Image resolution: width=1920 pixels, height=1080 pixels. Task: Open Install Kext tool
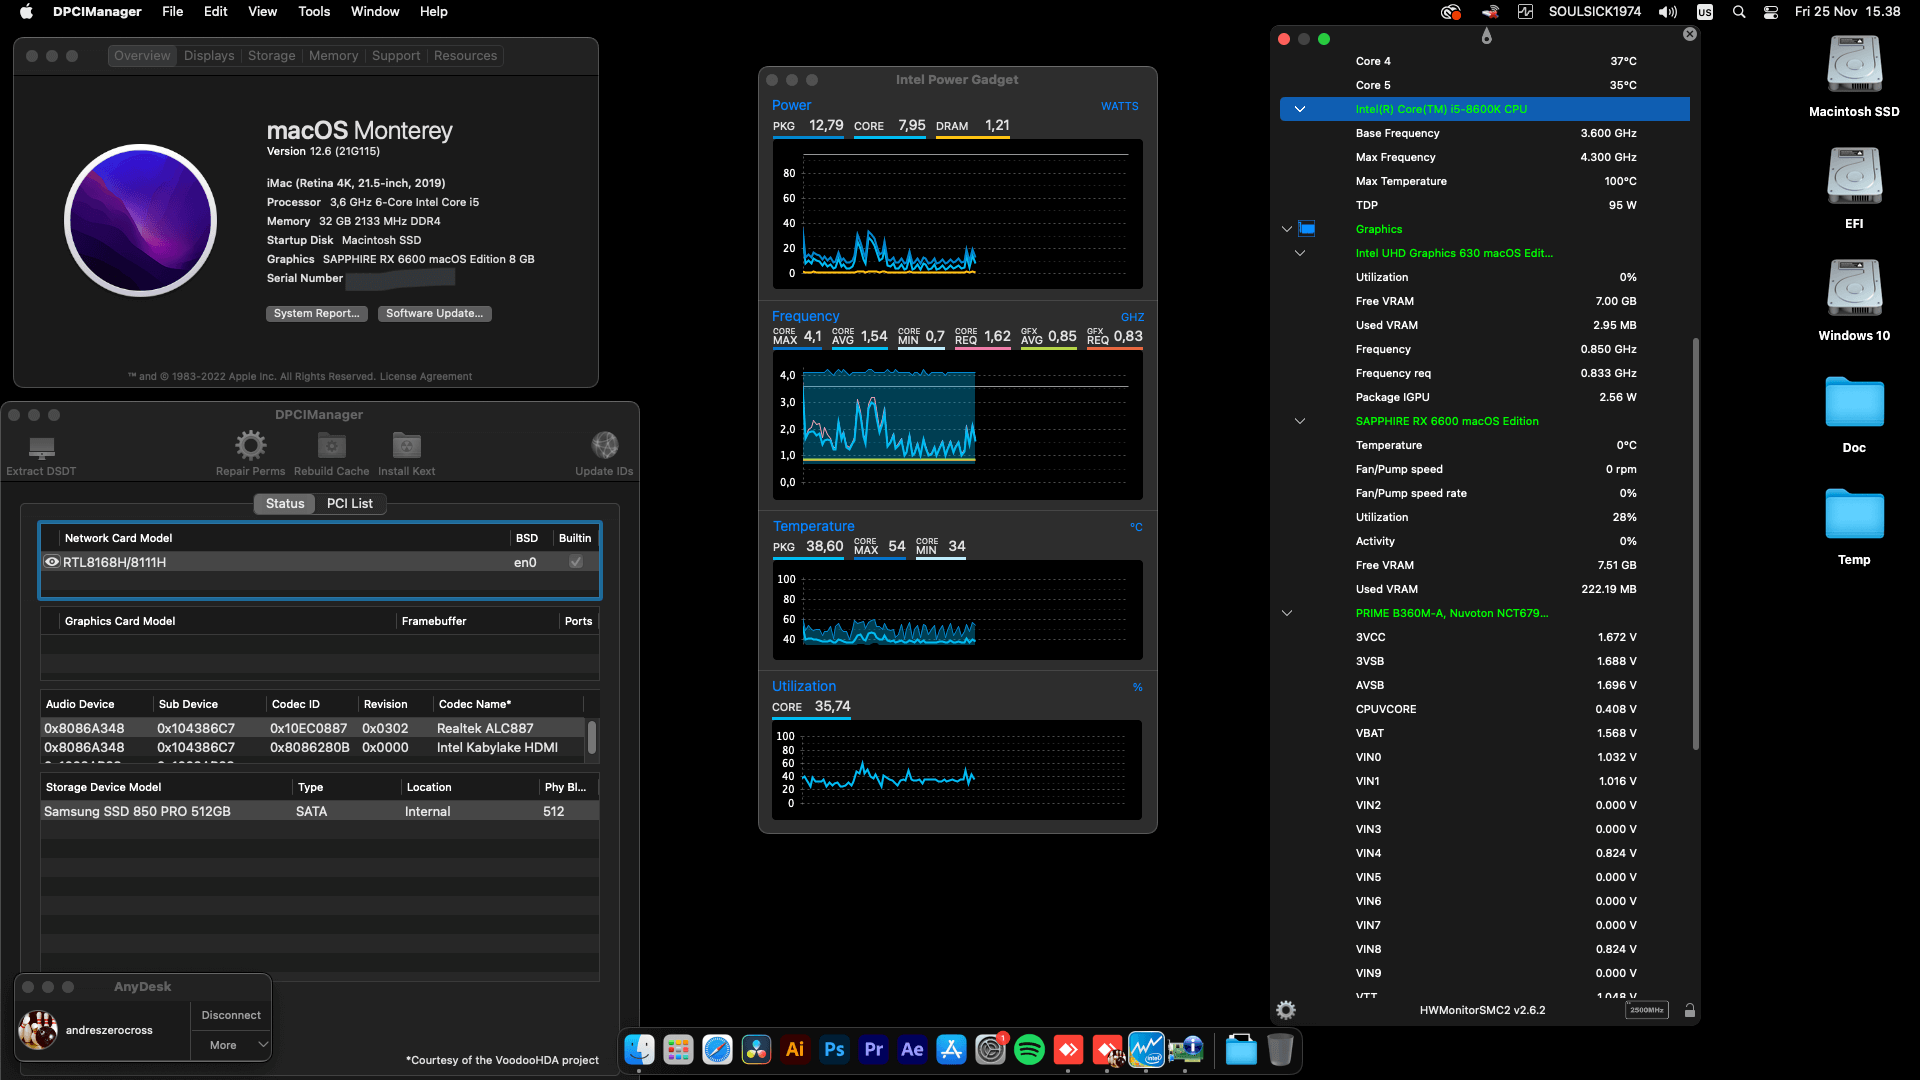click(406, 454)
